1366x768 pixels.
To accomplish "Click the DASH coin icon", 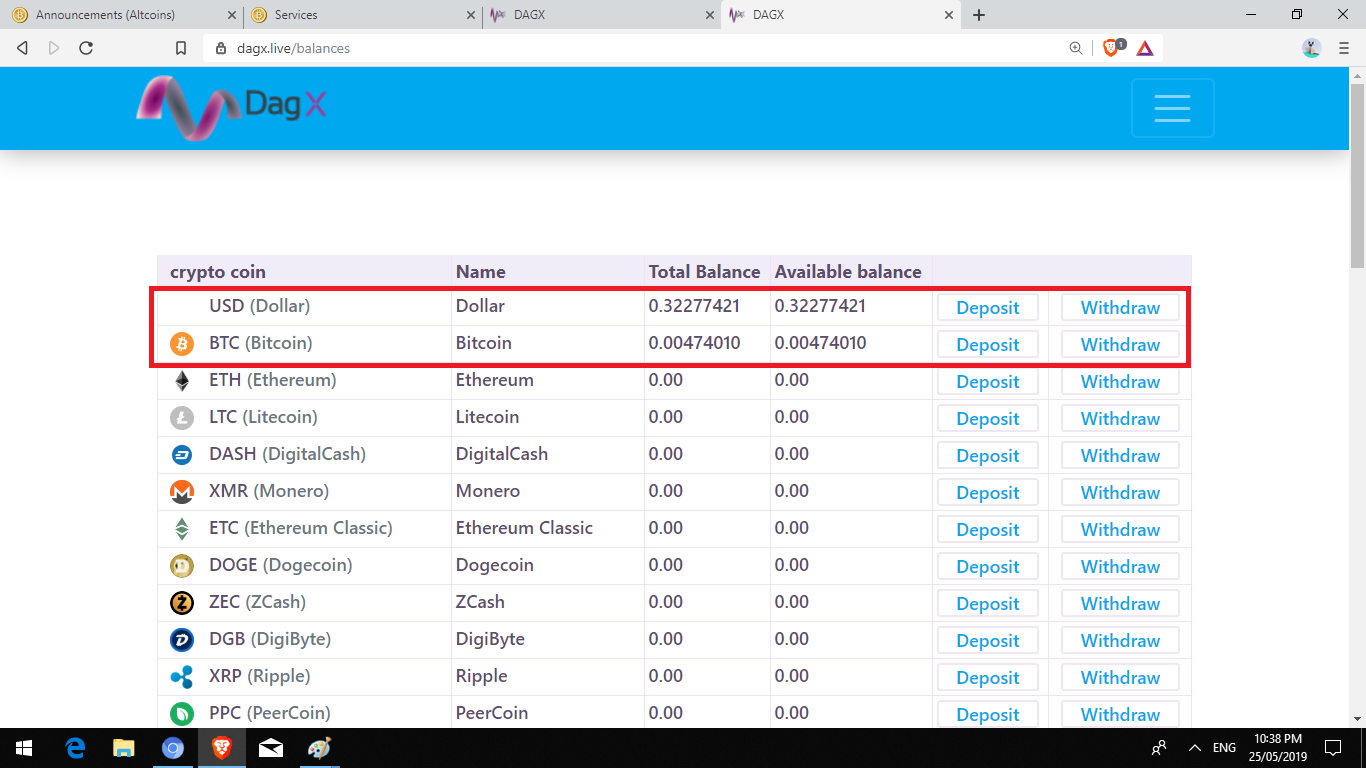I will point(182,455).
